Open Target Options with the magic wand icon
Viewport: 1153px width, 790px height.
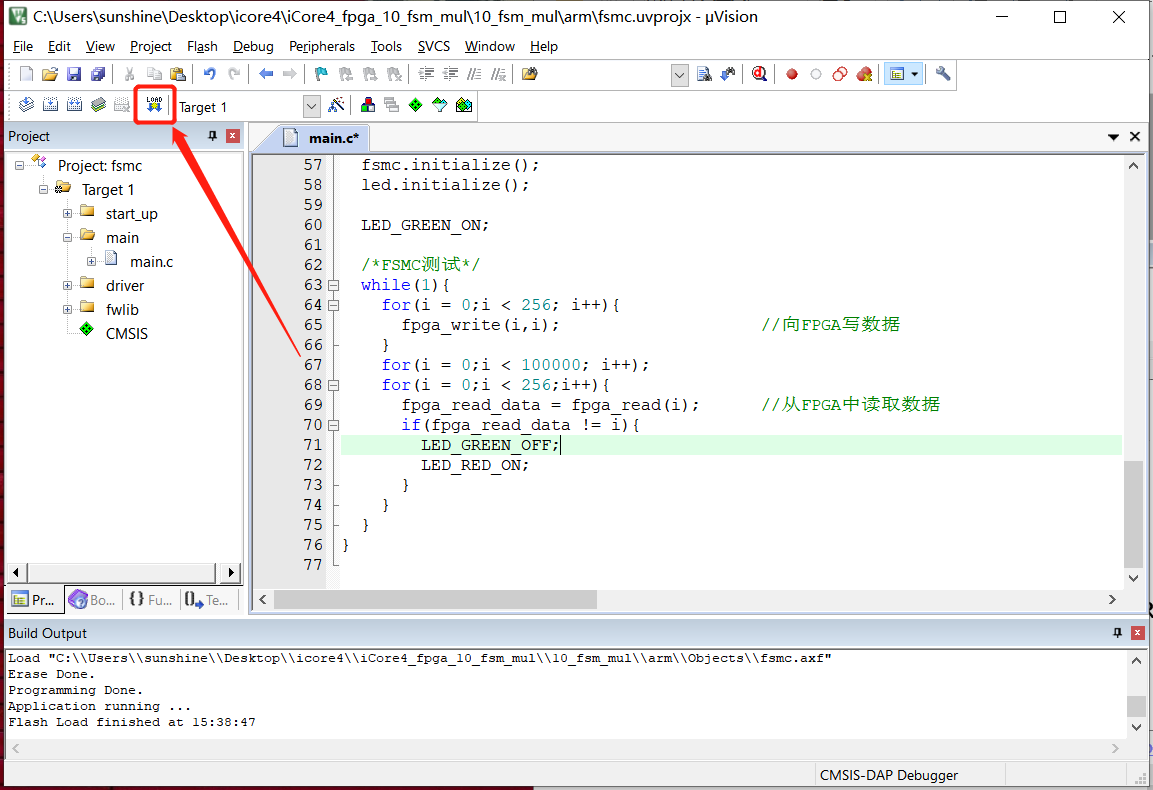337,105
